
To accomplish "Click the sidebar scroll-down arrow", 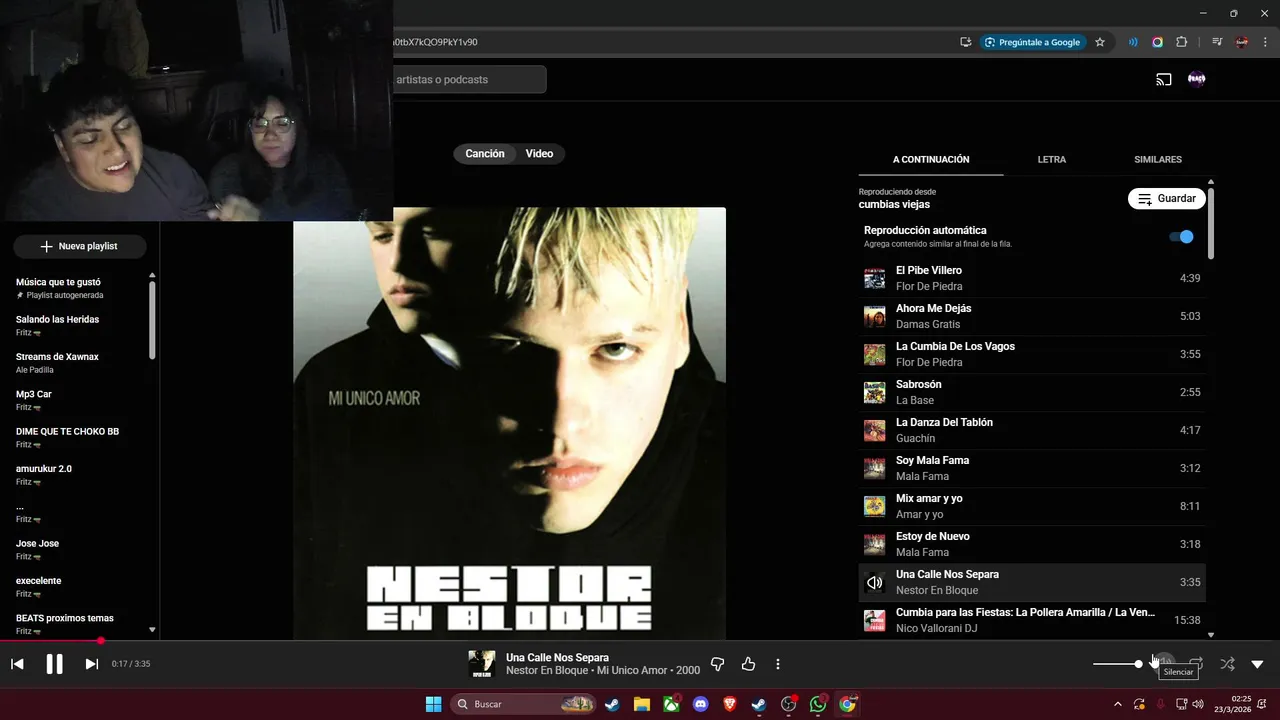I will pyautogui.click(x=152, y=630).
